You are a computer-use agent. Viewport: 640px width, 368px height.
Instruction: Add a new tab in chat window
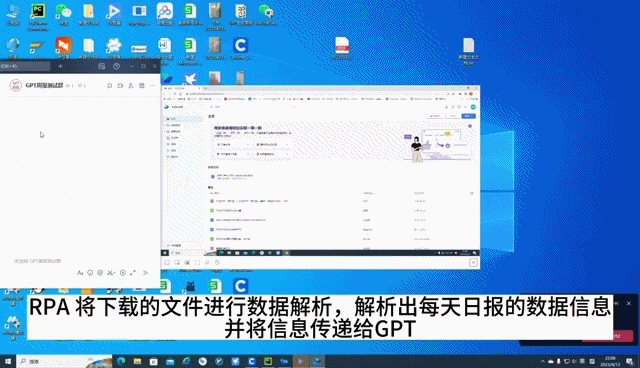click(60, 66)
